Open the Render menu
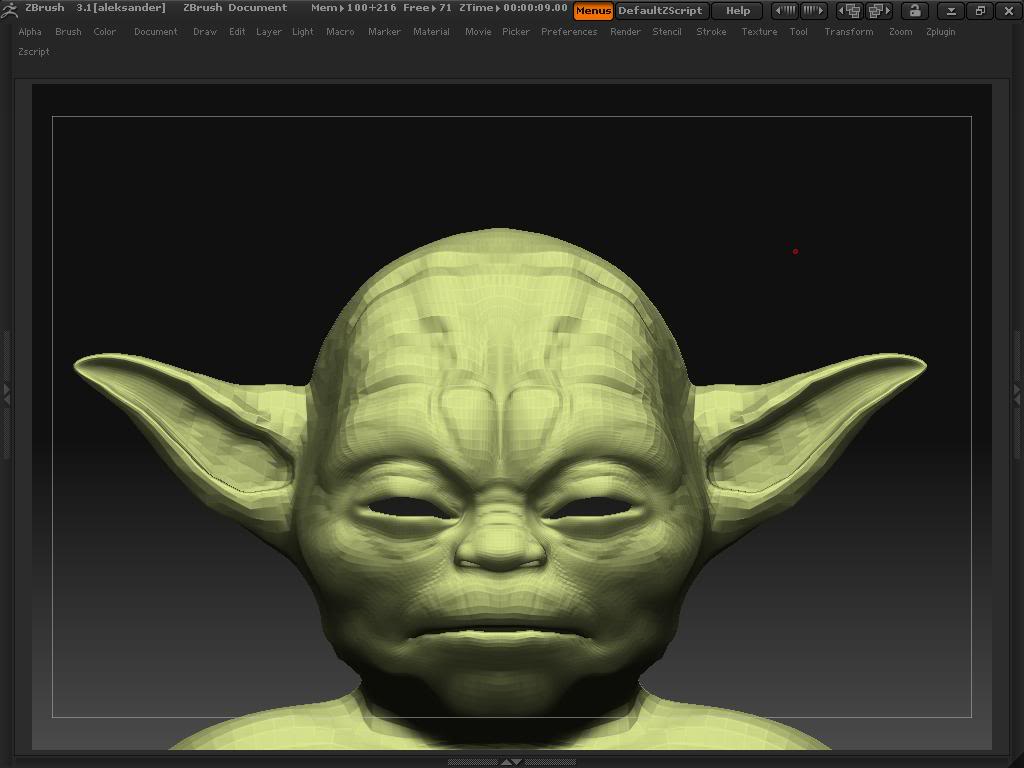This screenshot has width=1024, height=768. tap(625, 31)
